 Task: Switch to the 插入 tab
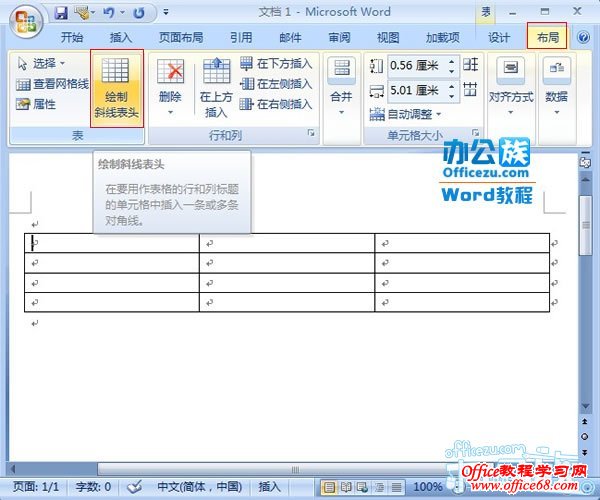[x=121, y=37]
